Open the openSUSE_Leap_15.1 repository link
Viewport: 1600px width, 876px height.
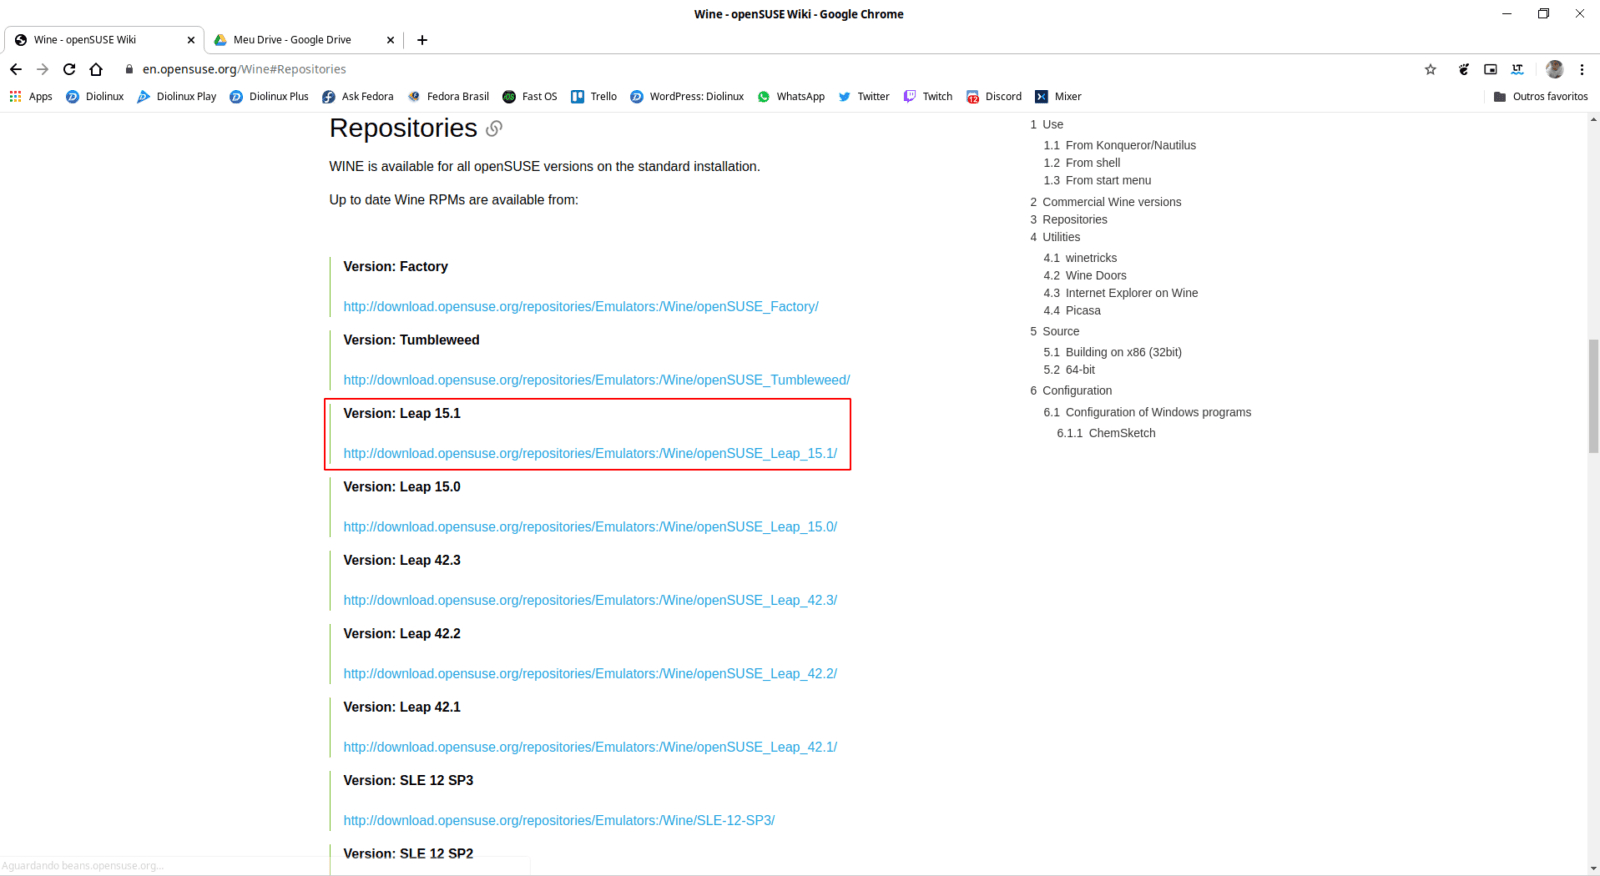(590, 454)
